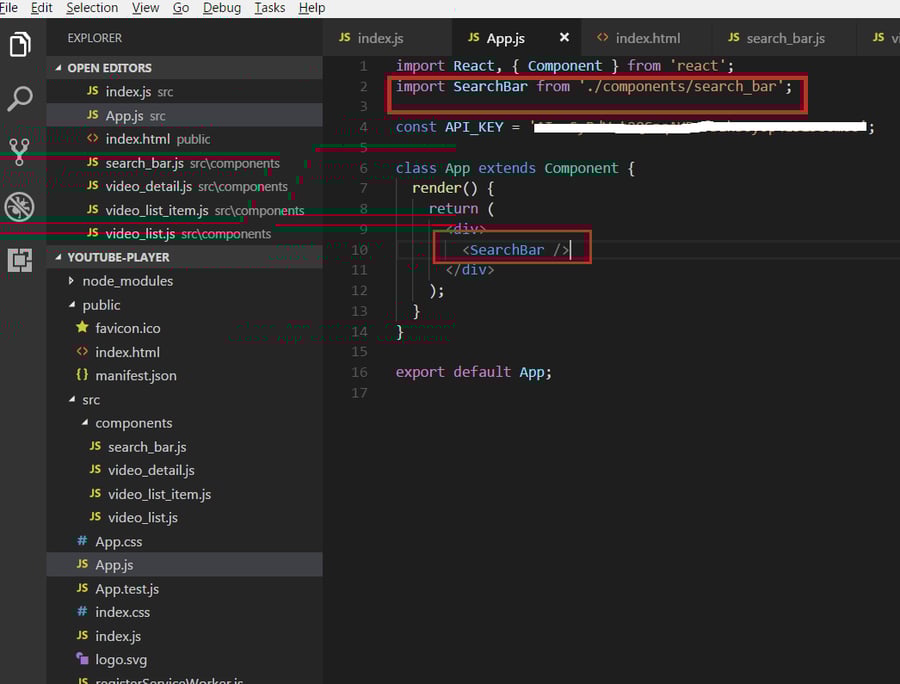Click line 10 containing SearchBar element

pos(507,249)
